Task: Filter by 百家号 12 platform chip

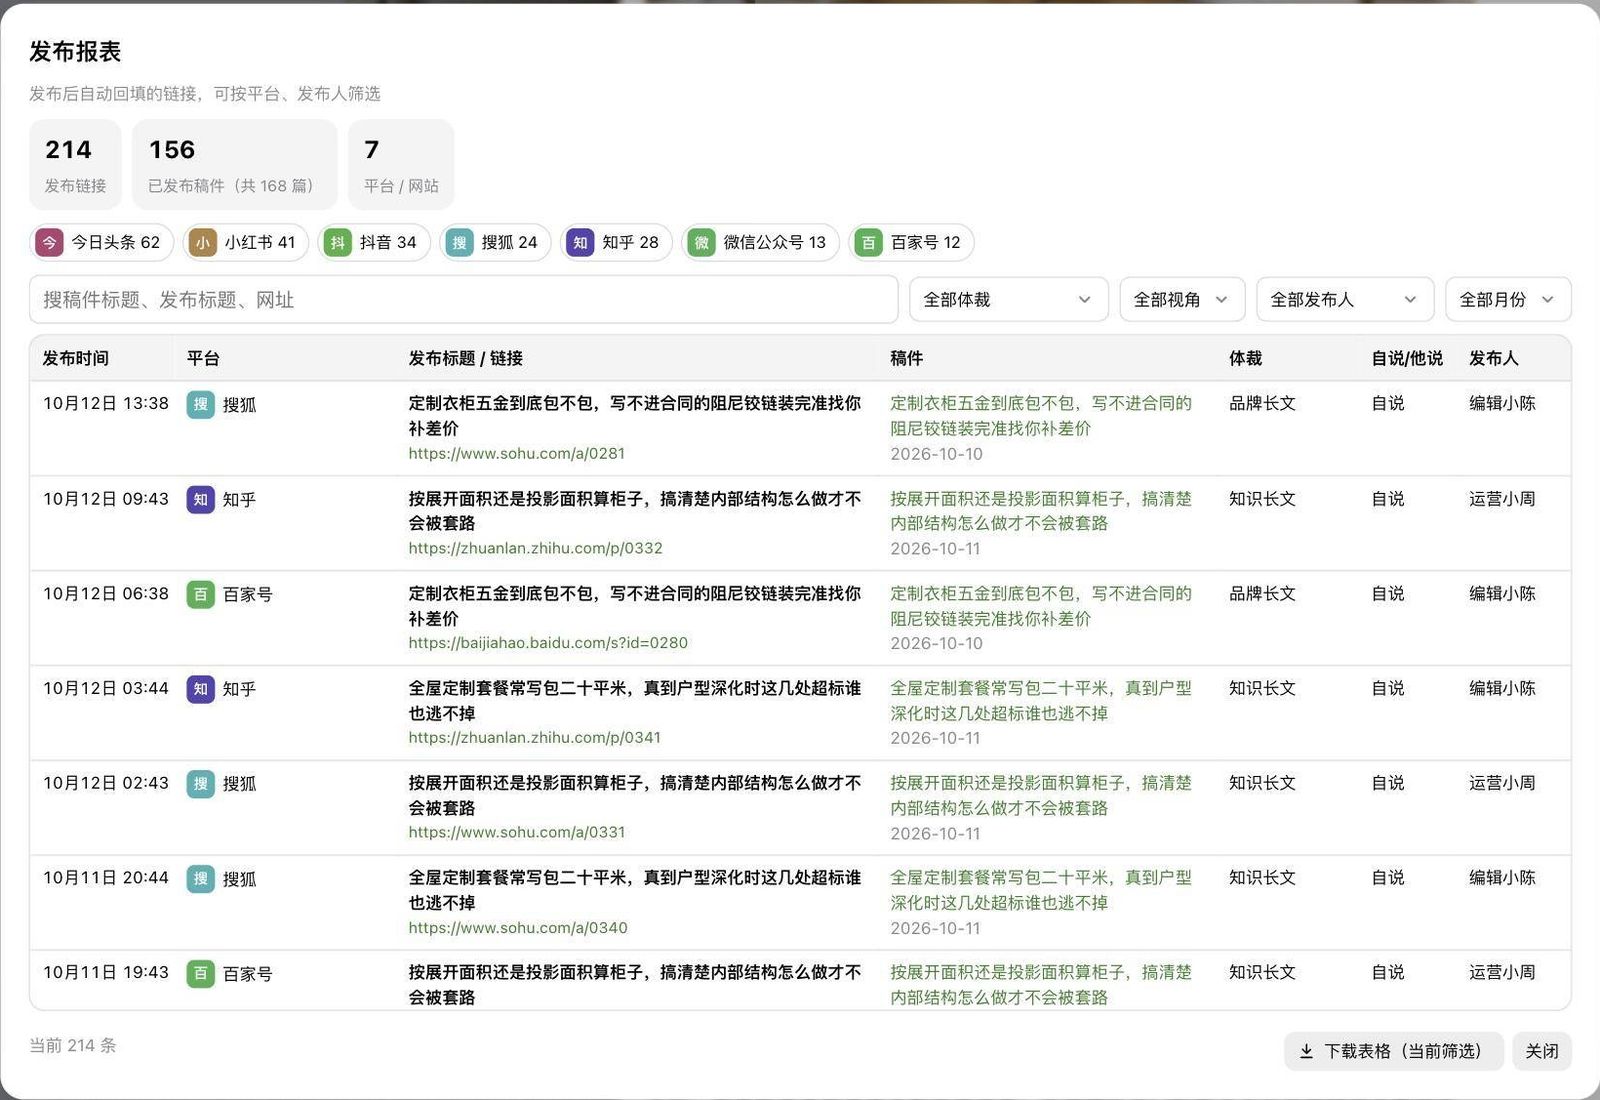Action: [911, 242]
